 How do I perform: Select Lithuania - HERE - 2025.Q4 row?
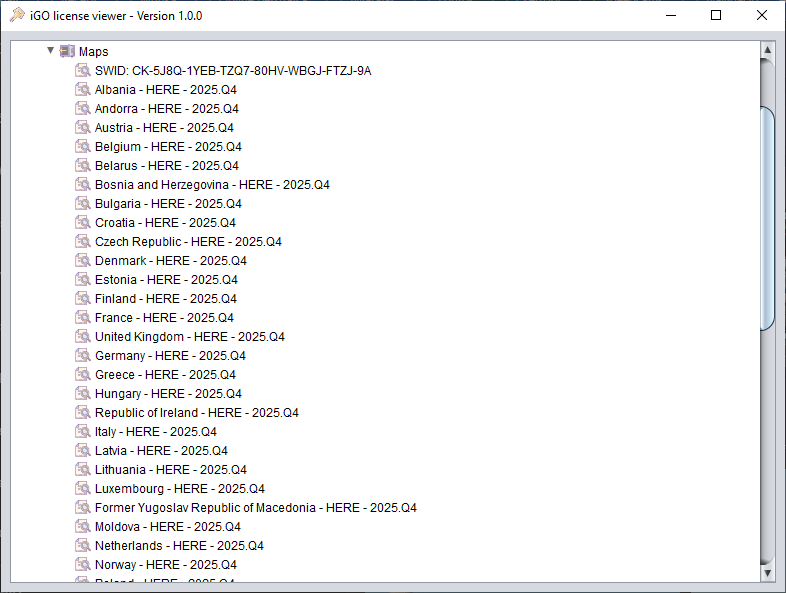(x=170, y=471)
